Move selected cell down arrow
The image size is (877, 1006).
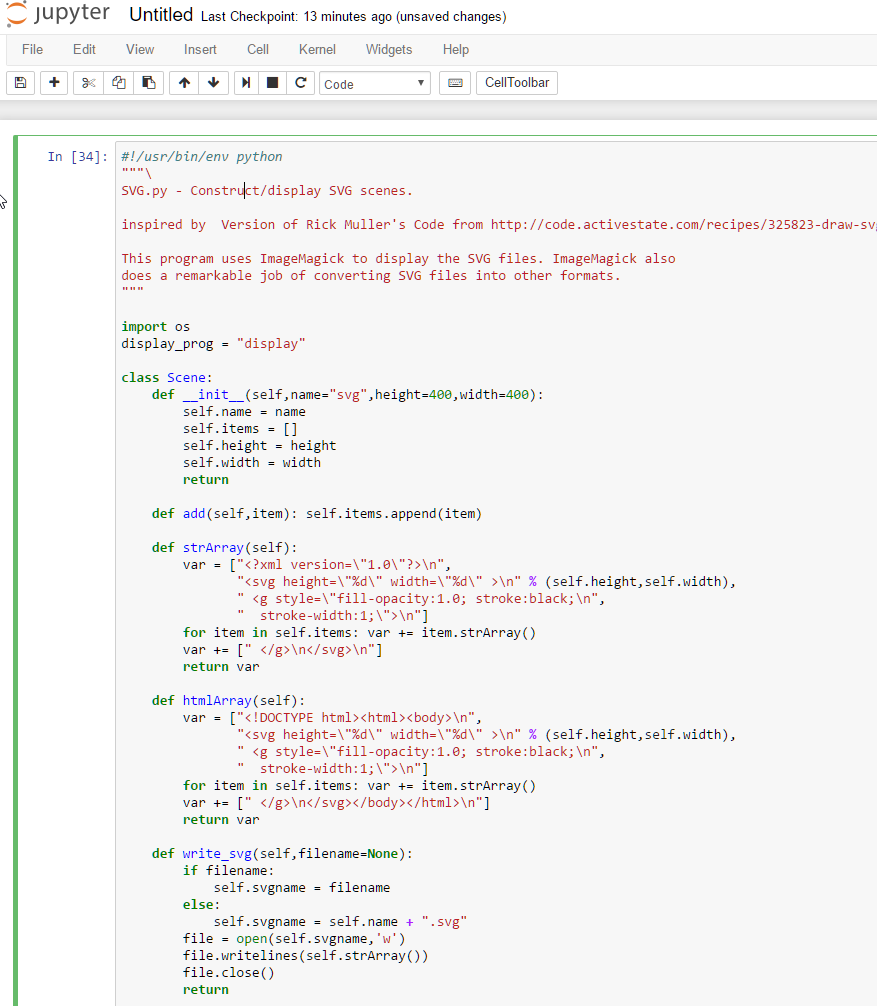(x=214, y=83)
